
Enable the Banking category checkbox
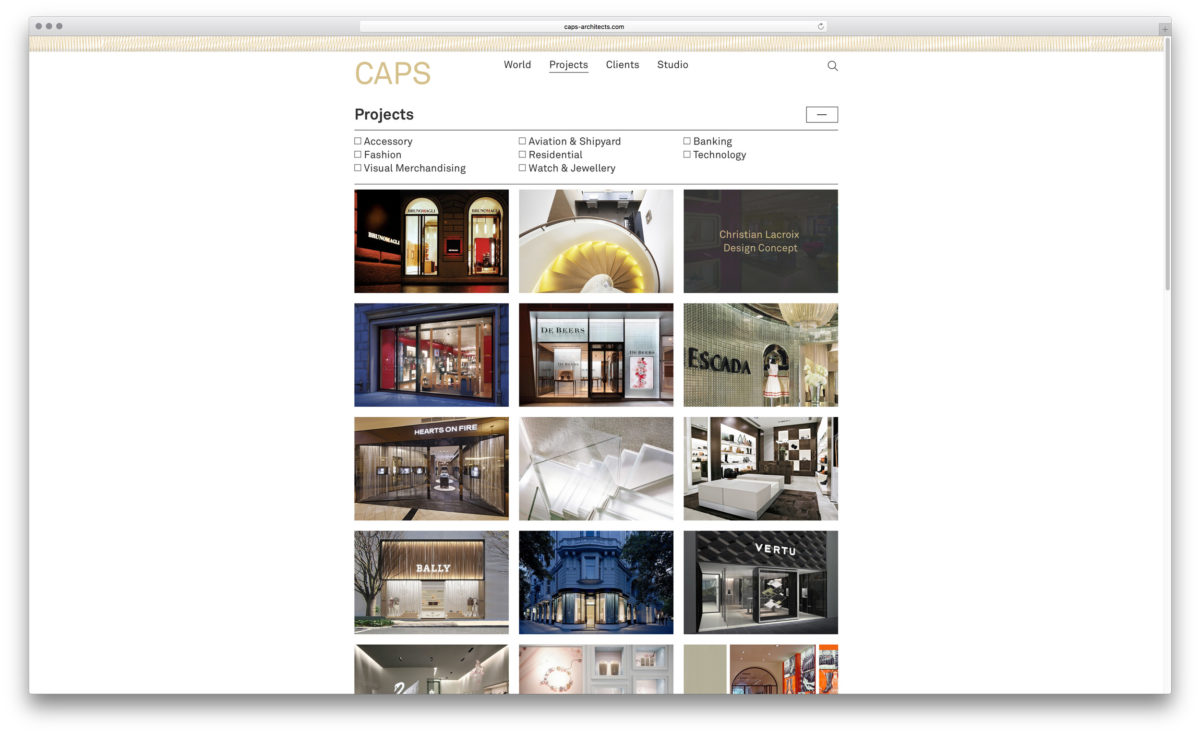(x=687, y=141)
